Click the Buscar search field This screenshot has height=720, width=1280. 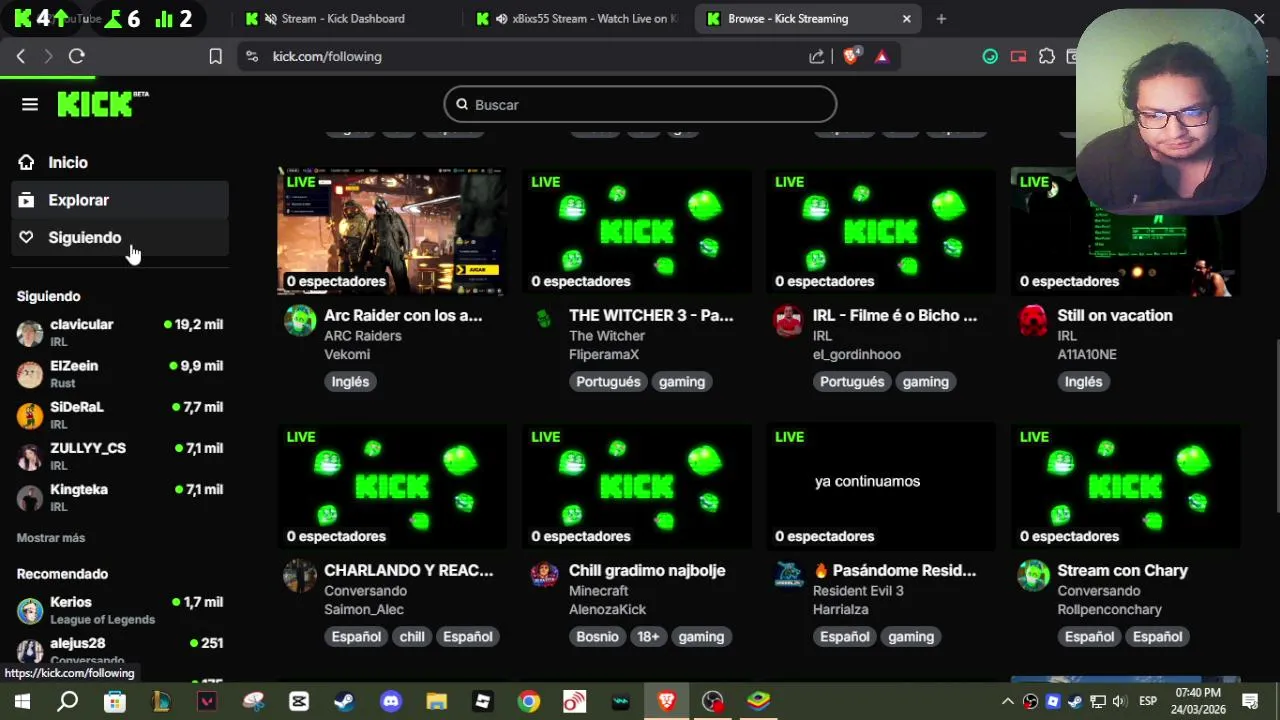(x=640, y=104)
